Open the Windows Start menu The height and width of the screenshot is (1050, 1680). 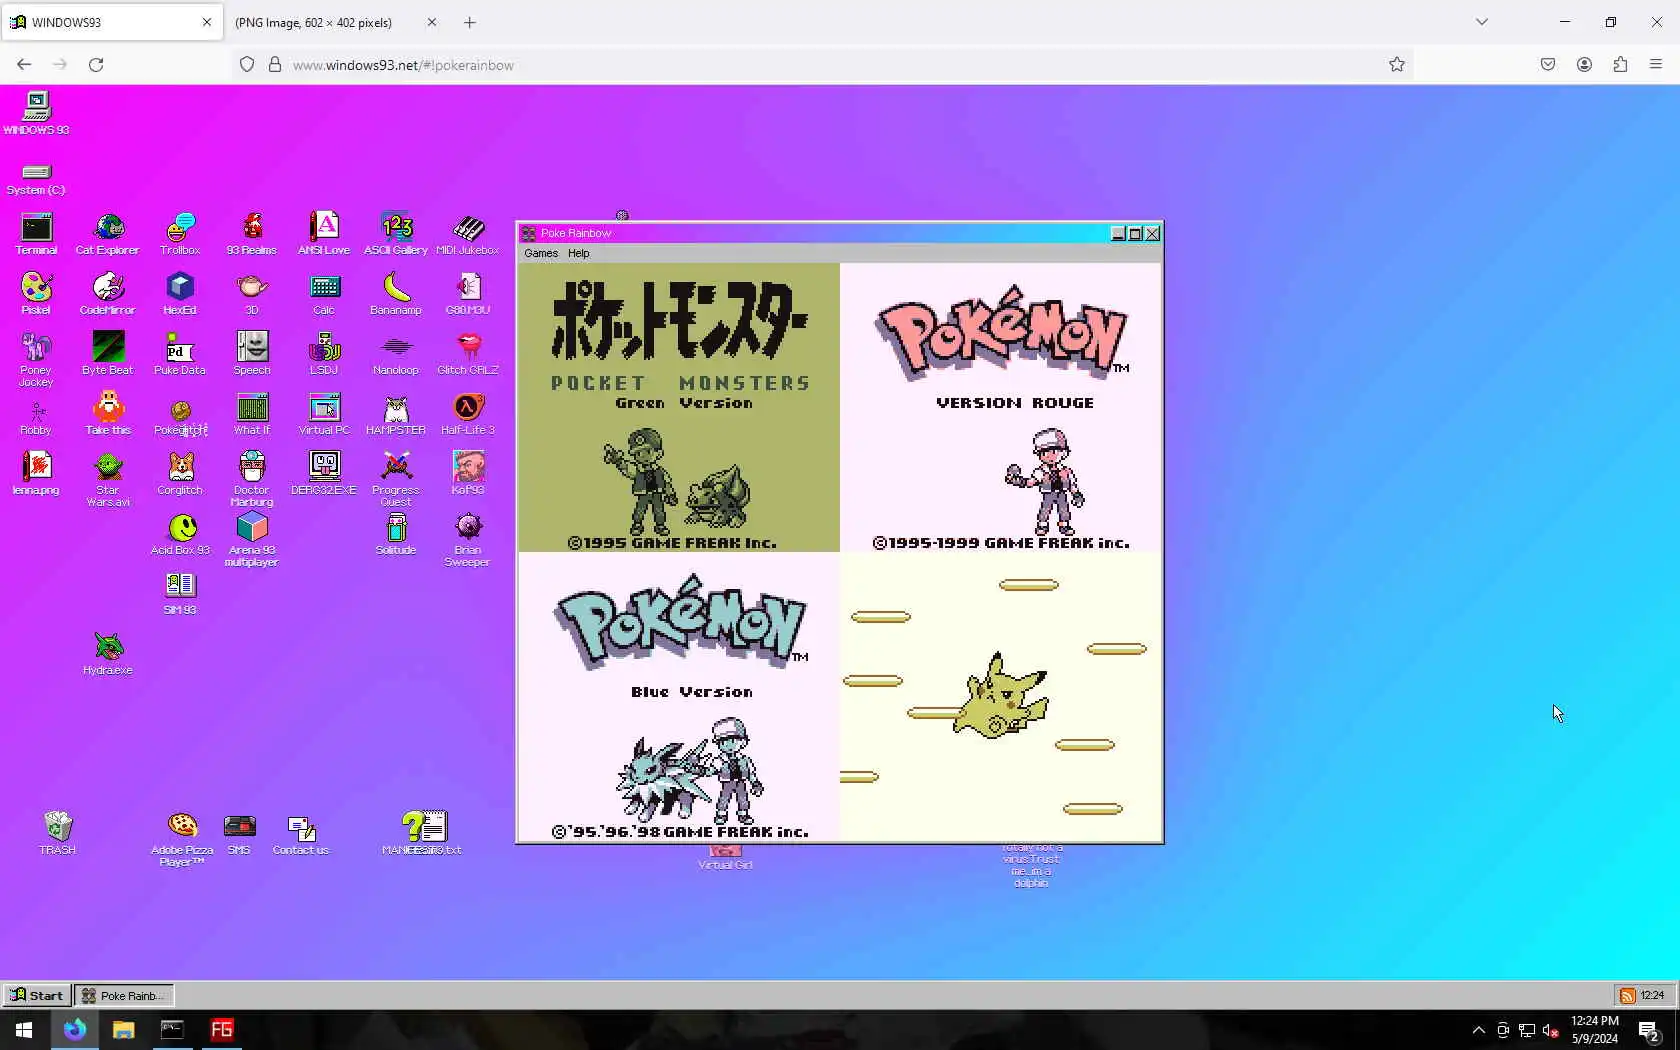[24, 1030]
